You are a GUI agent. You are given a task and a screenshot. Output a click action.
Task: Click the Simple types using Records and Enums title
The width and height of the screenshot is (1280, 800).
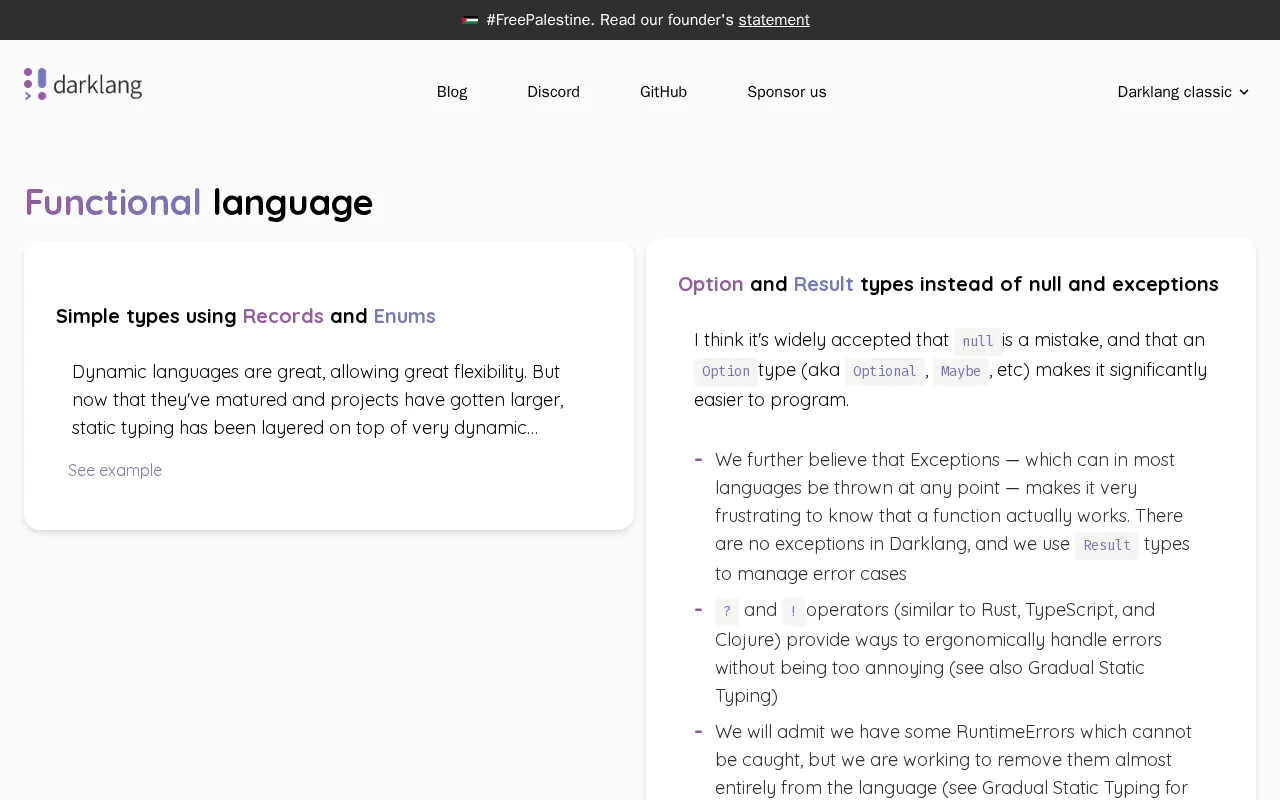246,316
